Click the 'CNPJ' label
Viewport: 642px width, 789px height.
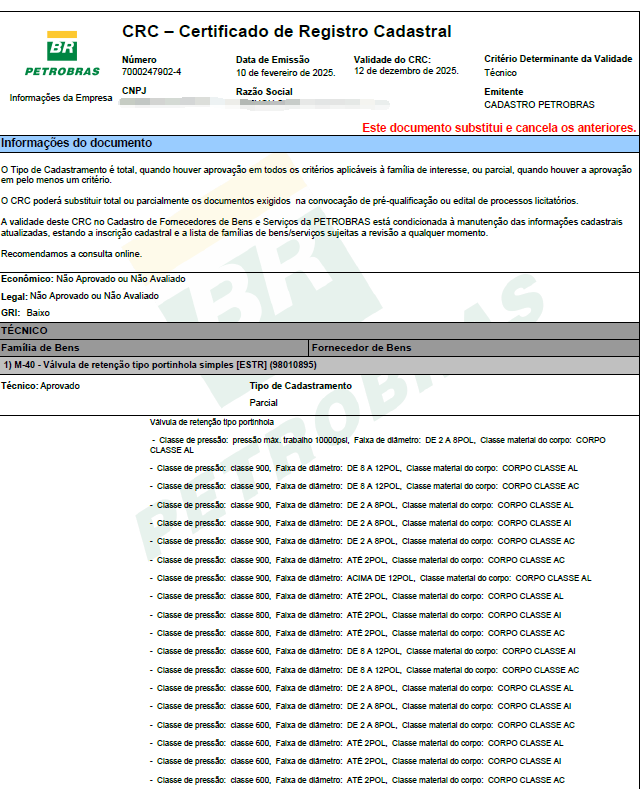(x=134, y=91)
